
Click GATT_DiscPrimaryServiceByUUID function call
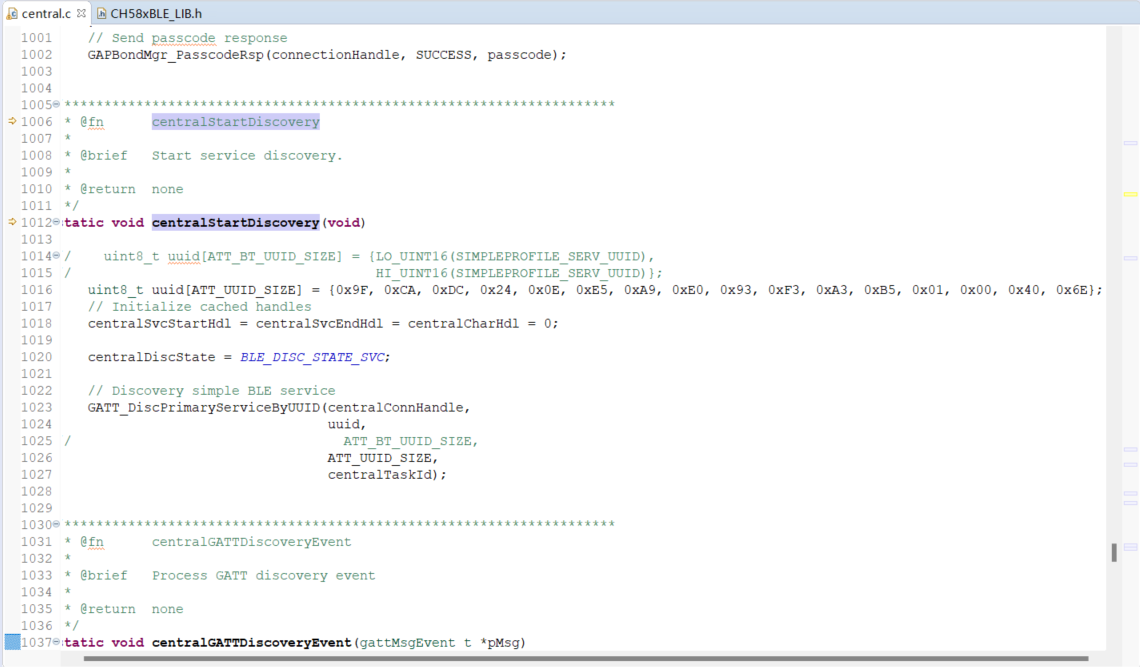pos(203,407)
